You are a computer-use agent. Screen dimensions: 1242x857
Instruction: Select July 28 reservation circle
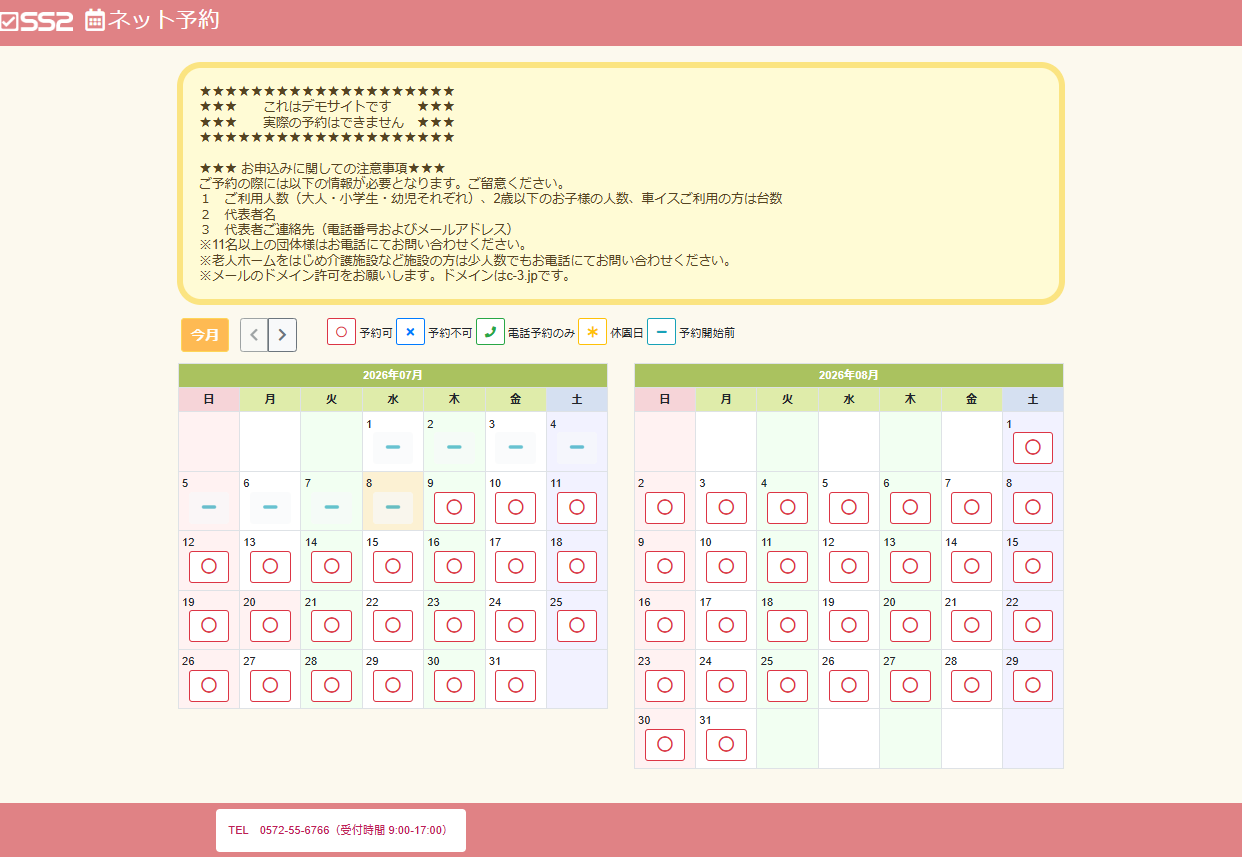click(331, 686)
